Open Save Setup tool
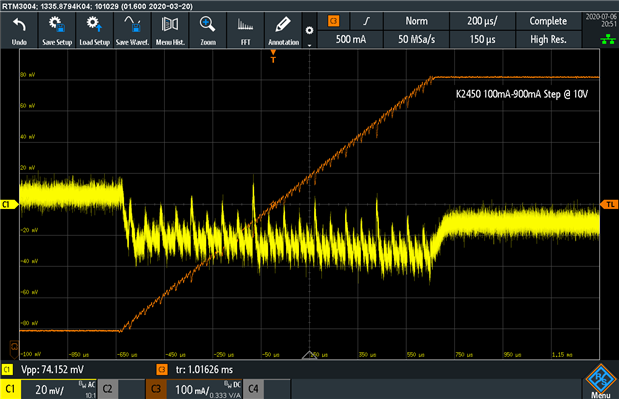This screenshot has width=619, height=399. click(57, 30)
